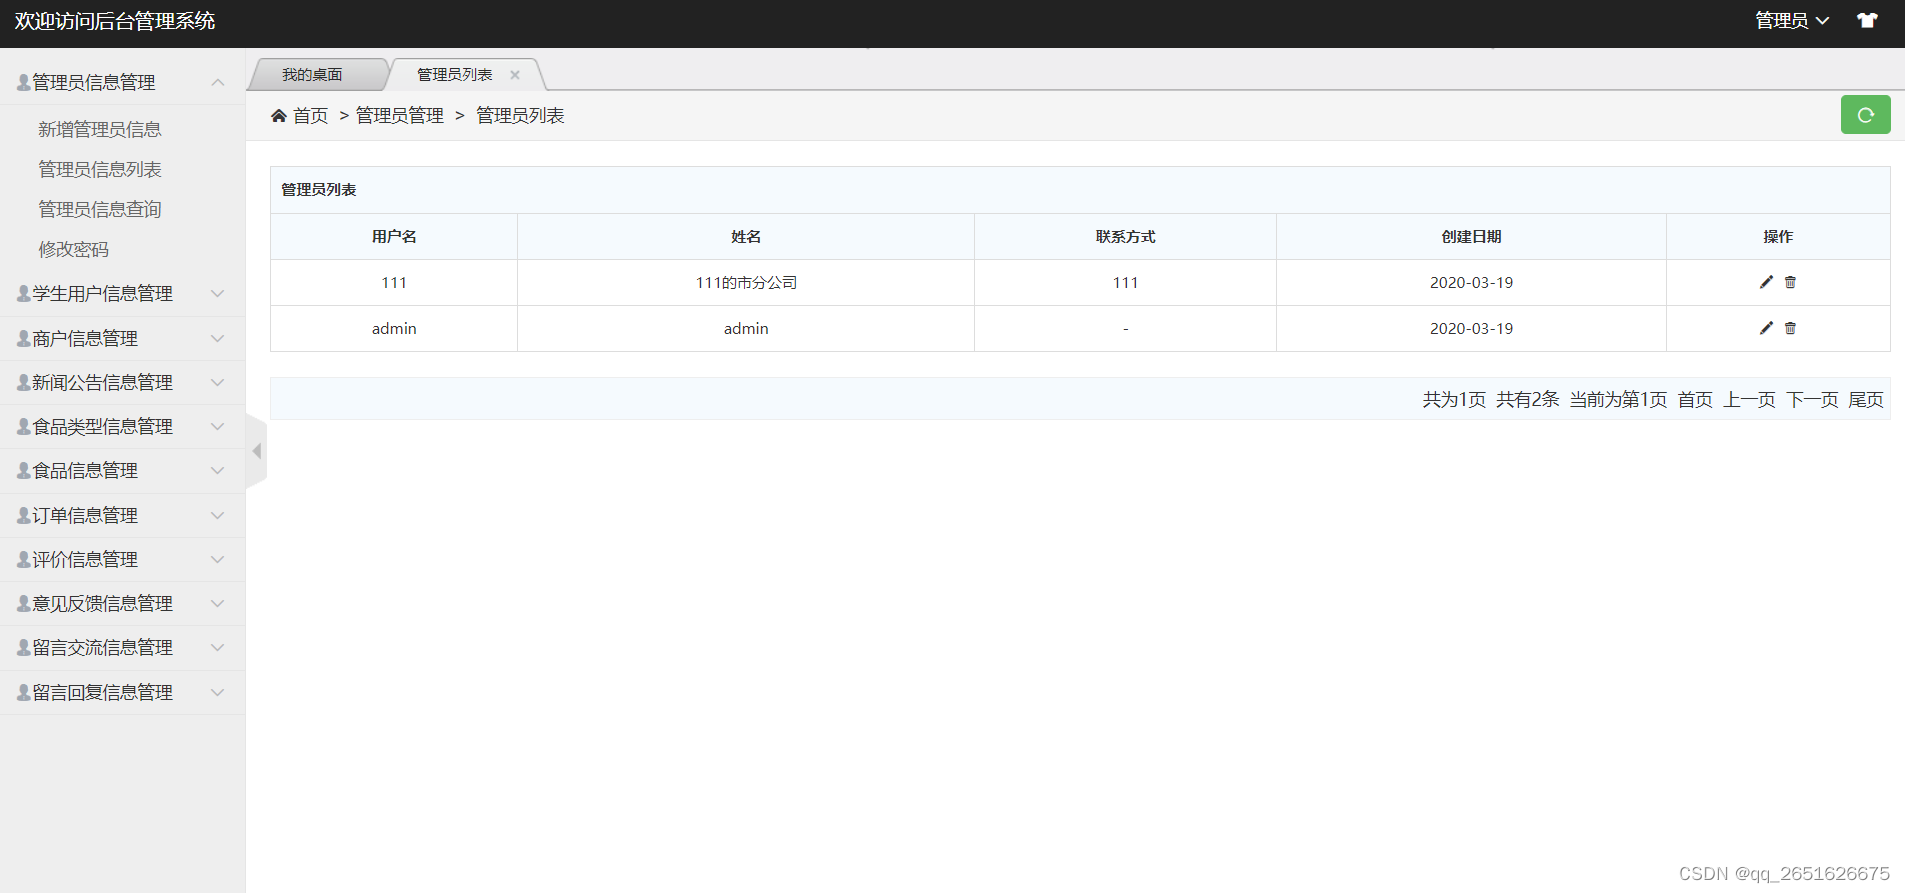Expand 评价信息管理 chevron
Image resolution: width=1905 pixels, height=893 pixels.
[x=217, y=559]
